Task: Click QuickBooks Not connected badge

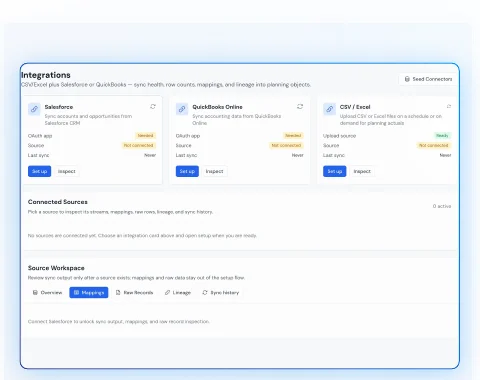Action: pyautogui.click(x=286, y=145)
